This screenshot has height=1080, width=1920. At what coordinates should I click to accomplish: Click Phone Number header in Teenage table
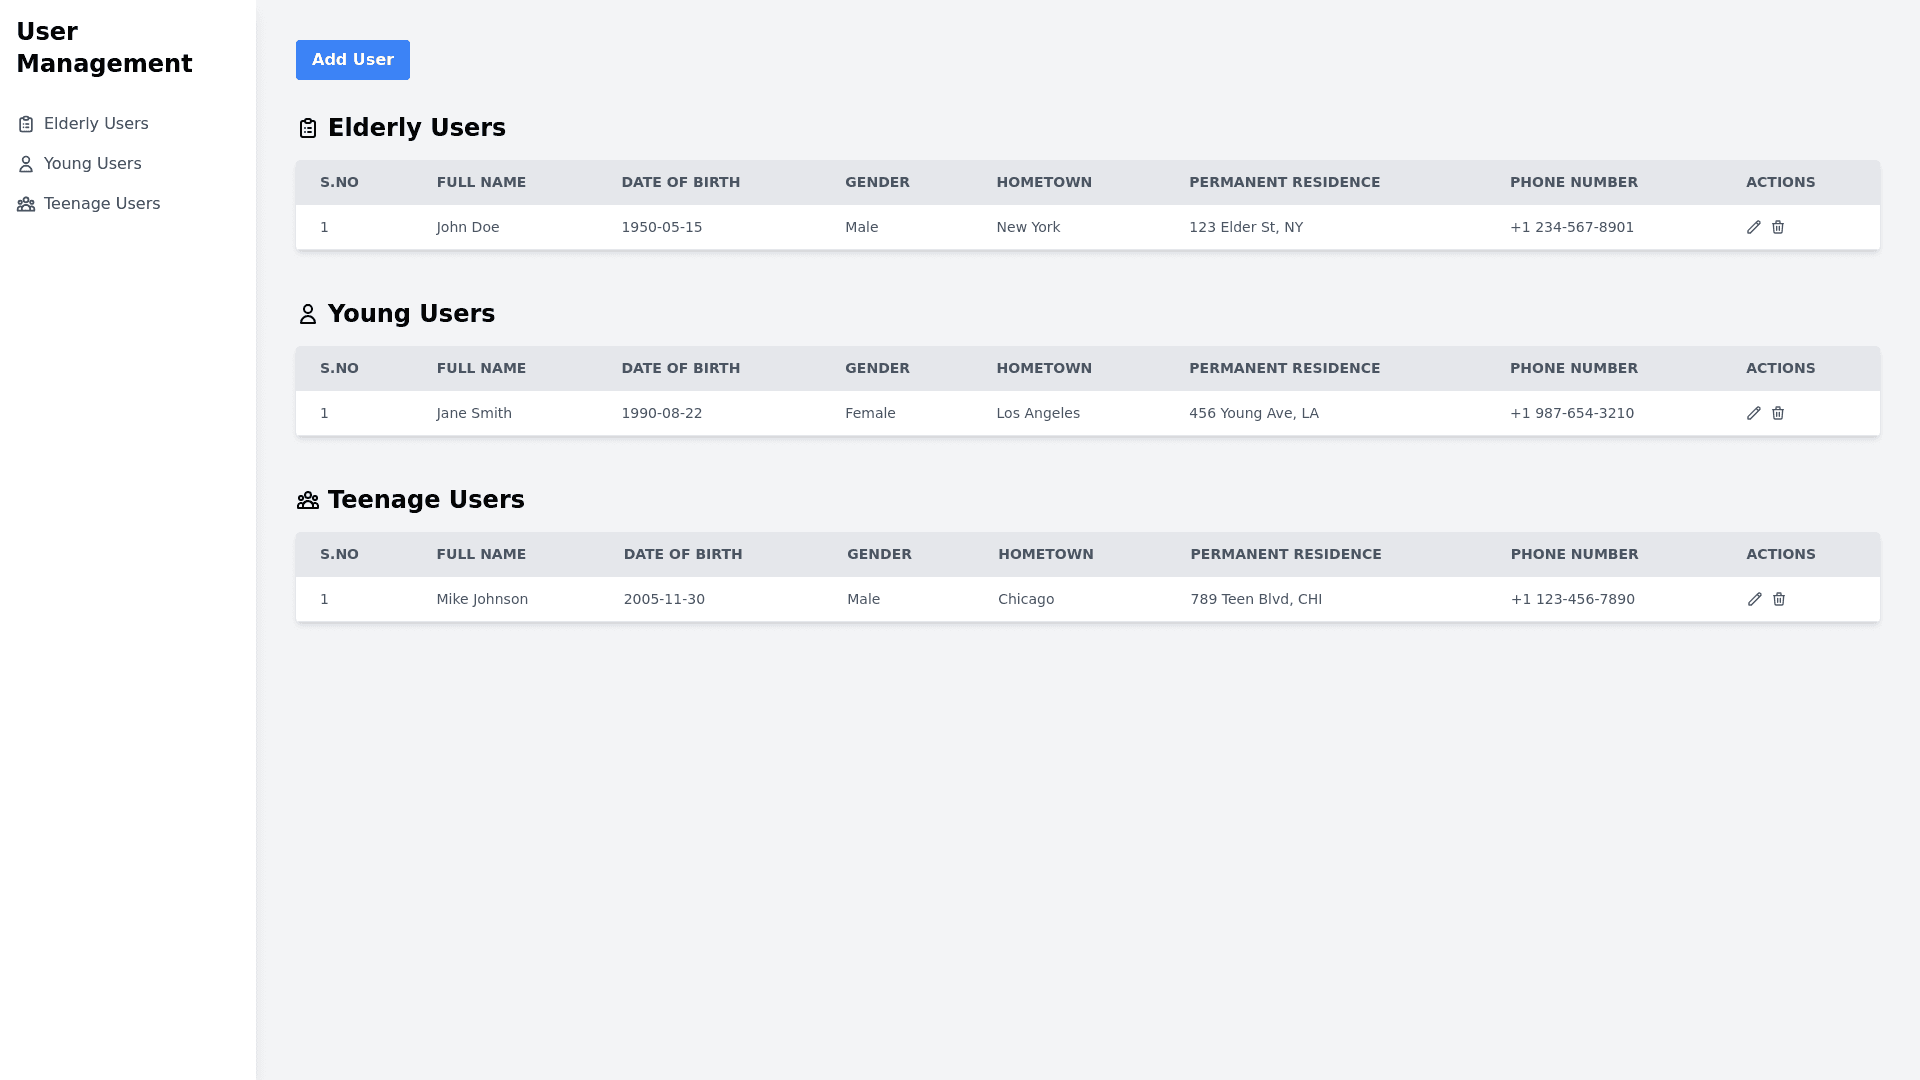(x=1574, y=554)
